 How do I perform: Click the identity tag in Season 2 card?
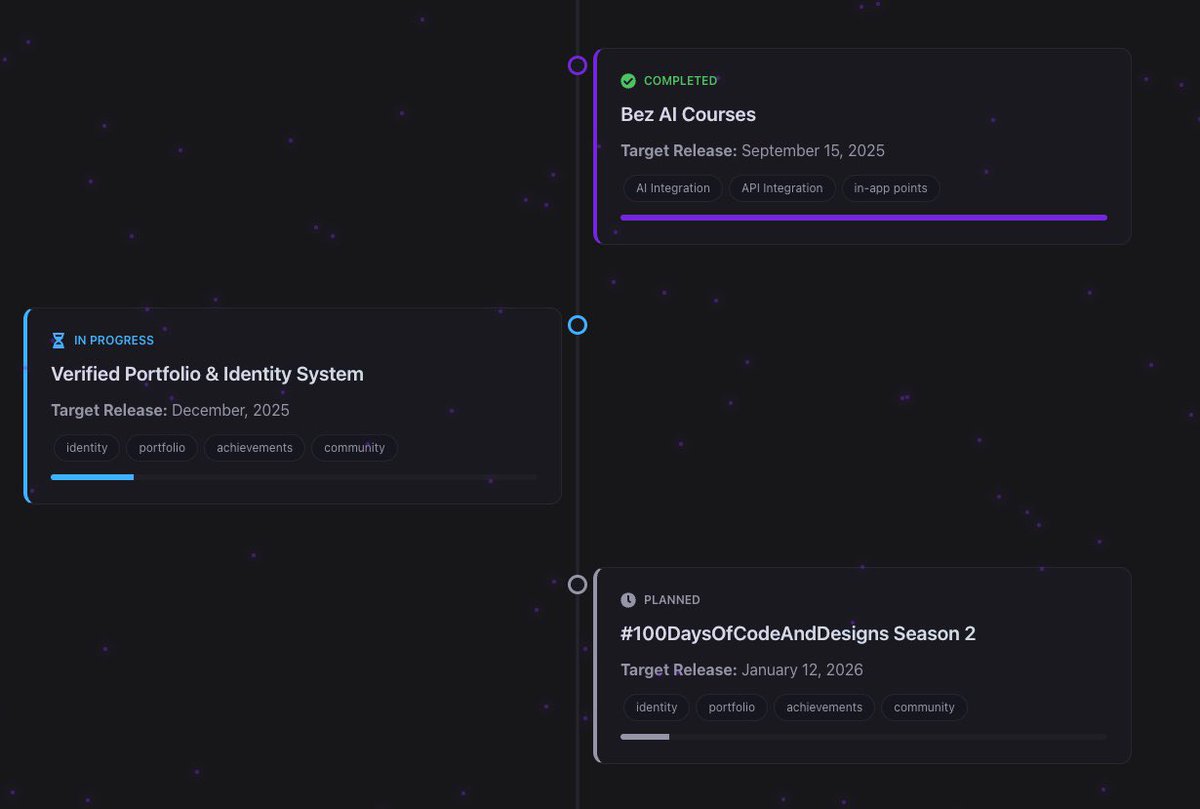(657, 707)
